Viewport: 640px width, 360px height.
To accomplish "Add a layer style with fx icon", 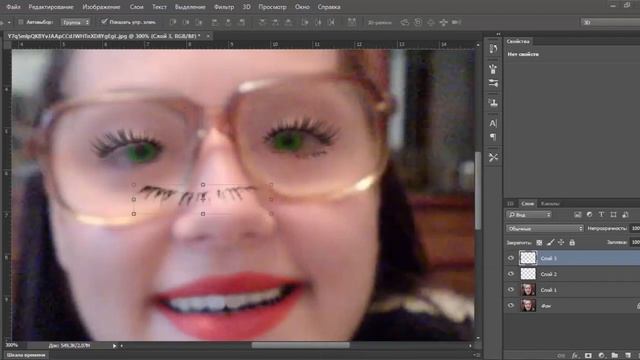I will click(575, 356).
